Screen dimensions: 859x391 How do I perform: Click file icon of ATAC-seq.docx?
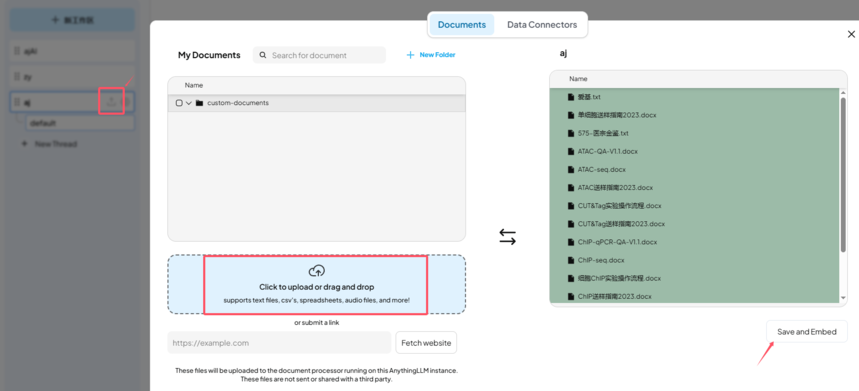[571, 169]
